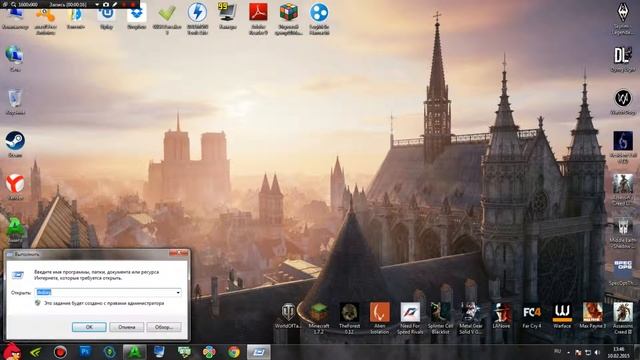Open the Spec Ops The Line icon
Screen dimensions: 640x360
tap(623, 269)
